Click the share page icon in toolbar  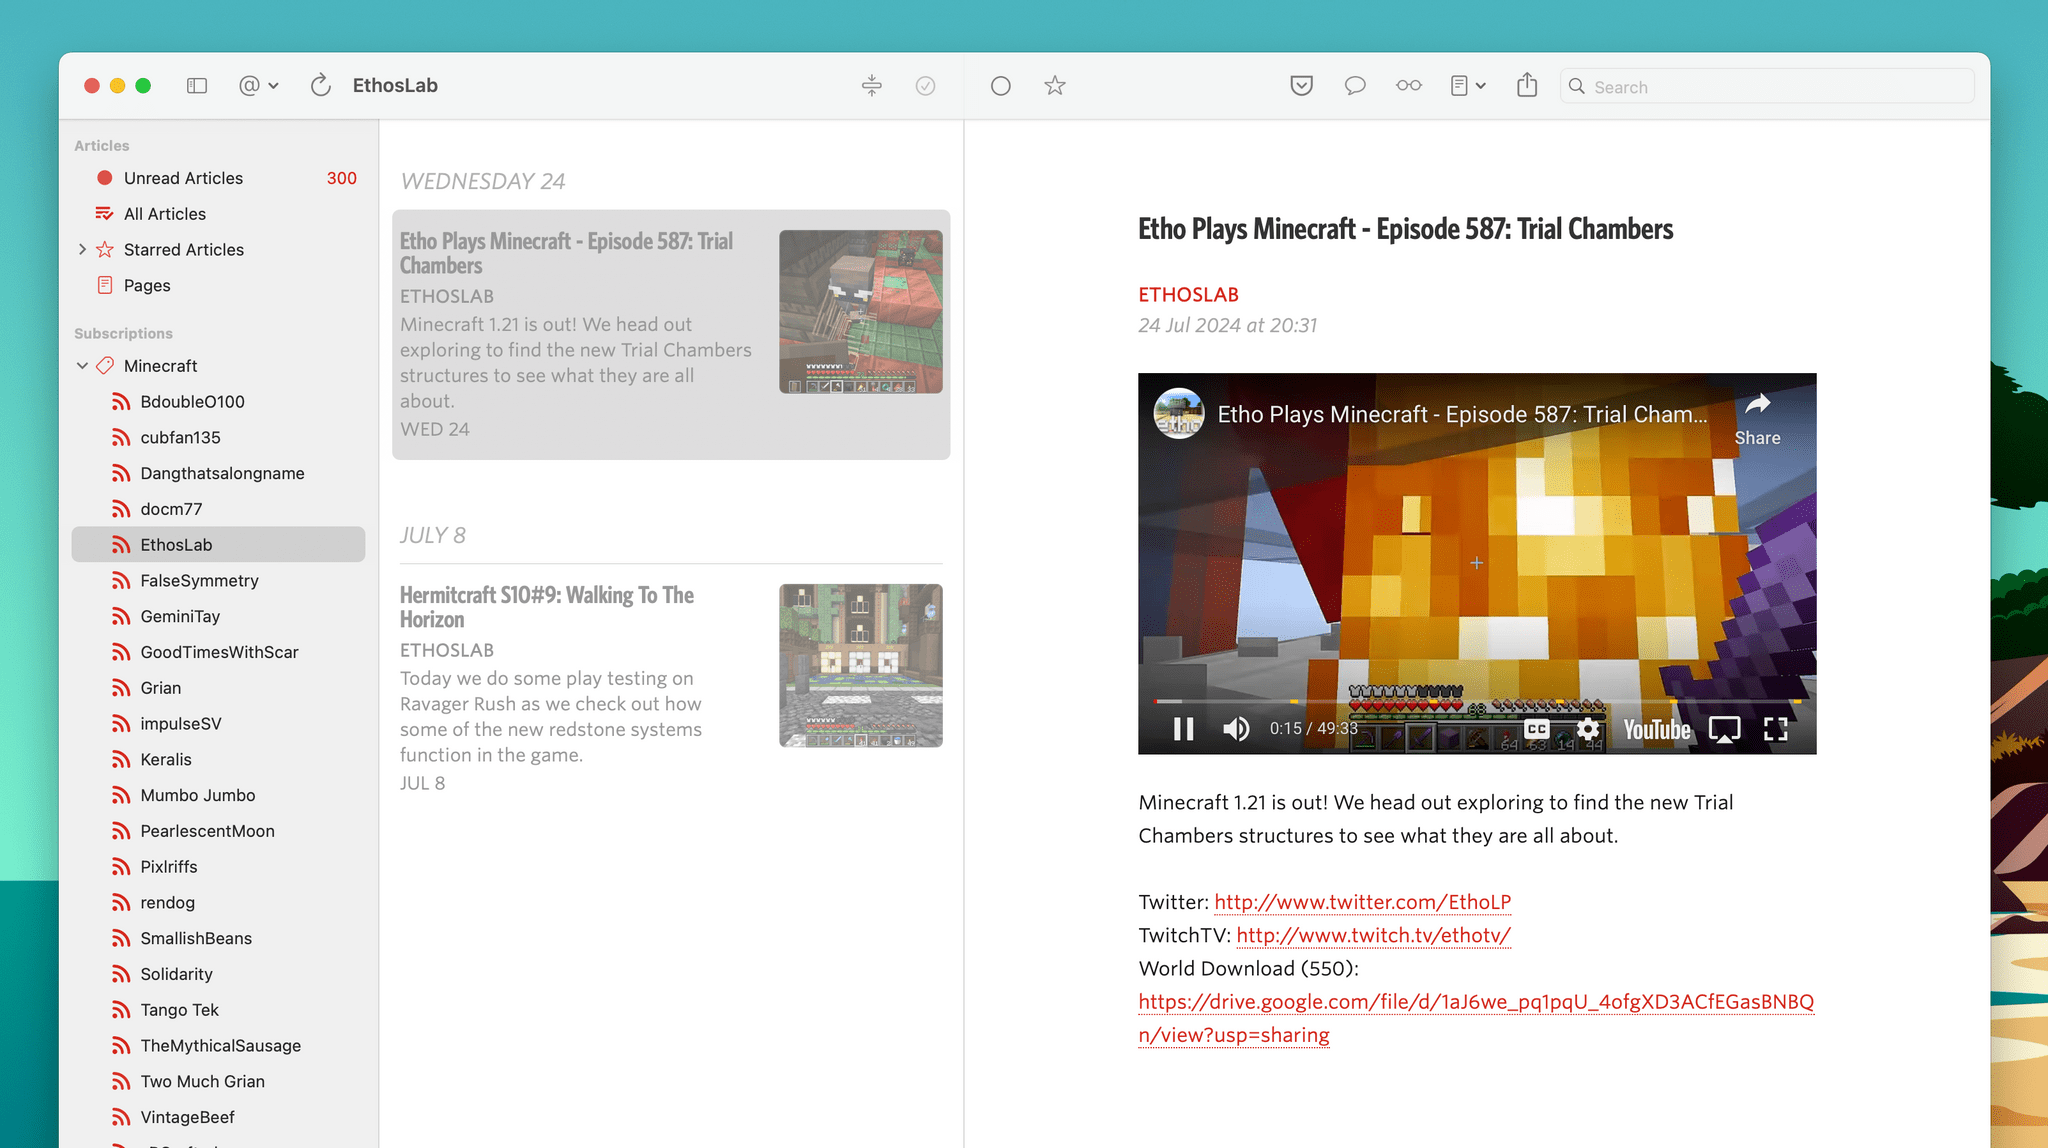tap(1528, 84)
